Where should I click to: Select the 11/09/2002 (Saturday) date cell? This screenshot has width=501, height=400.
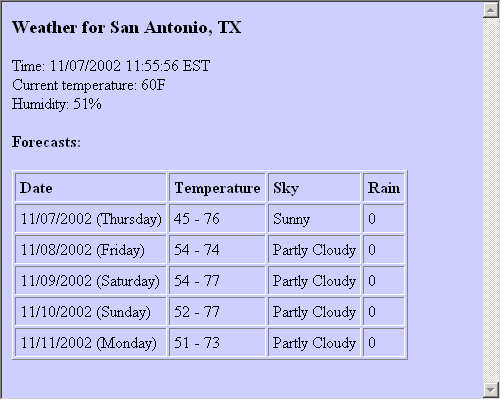coord(91,281)
